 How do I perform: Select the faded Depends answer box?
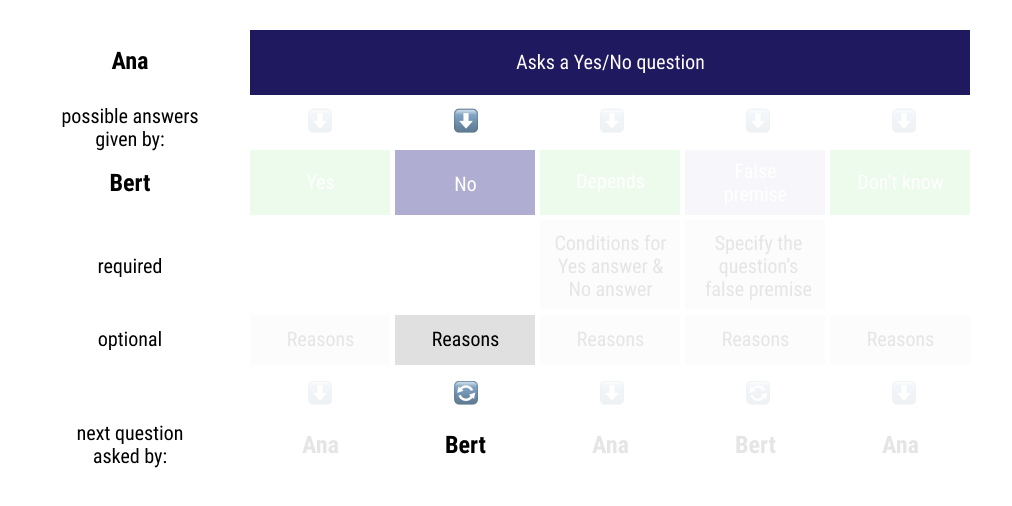pyautogui.click(x=610, y=183)
